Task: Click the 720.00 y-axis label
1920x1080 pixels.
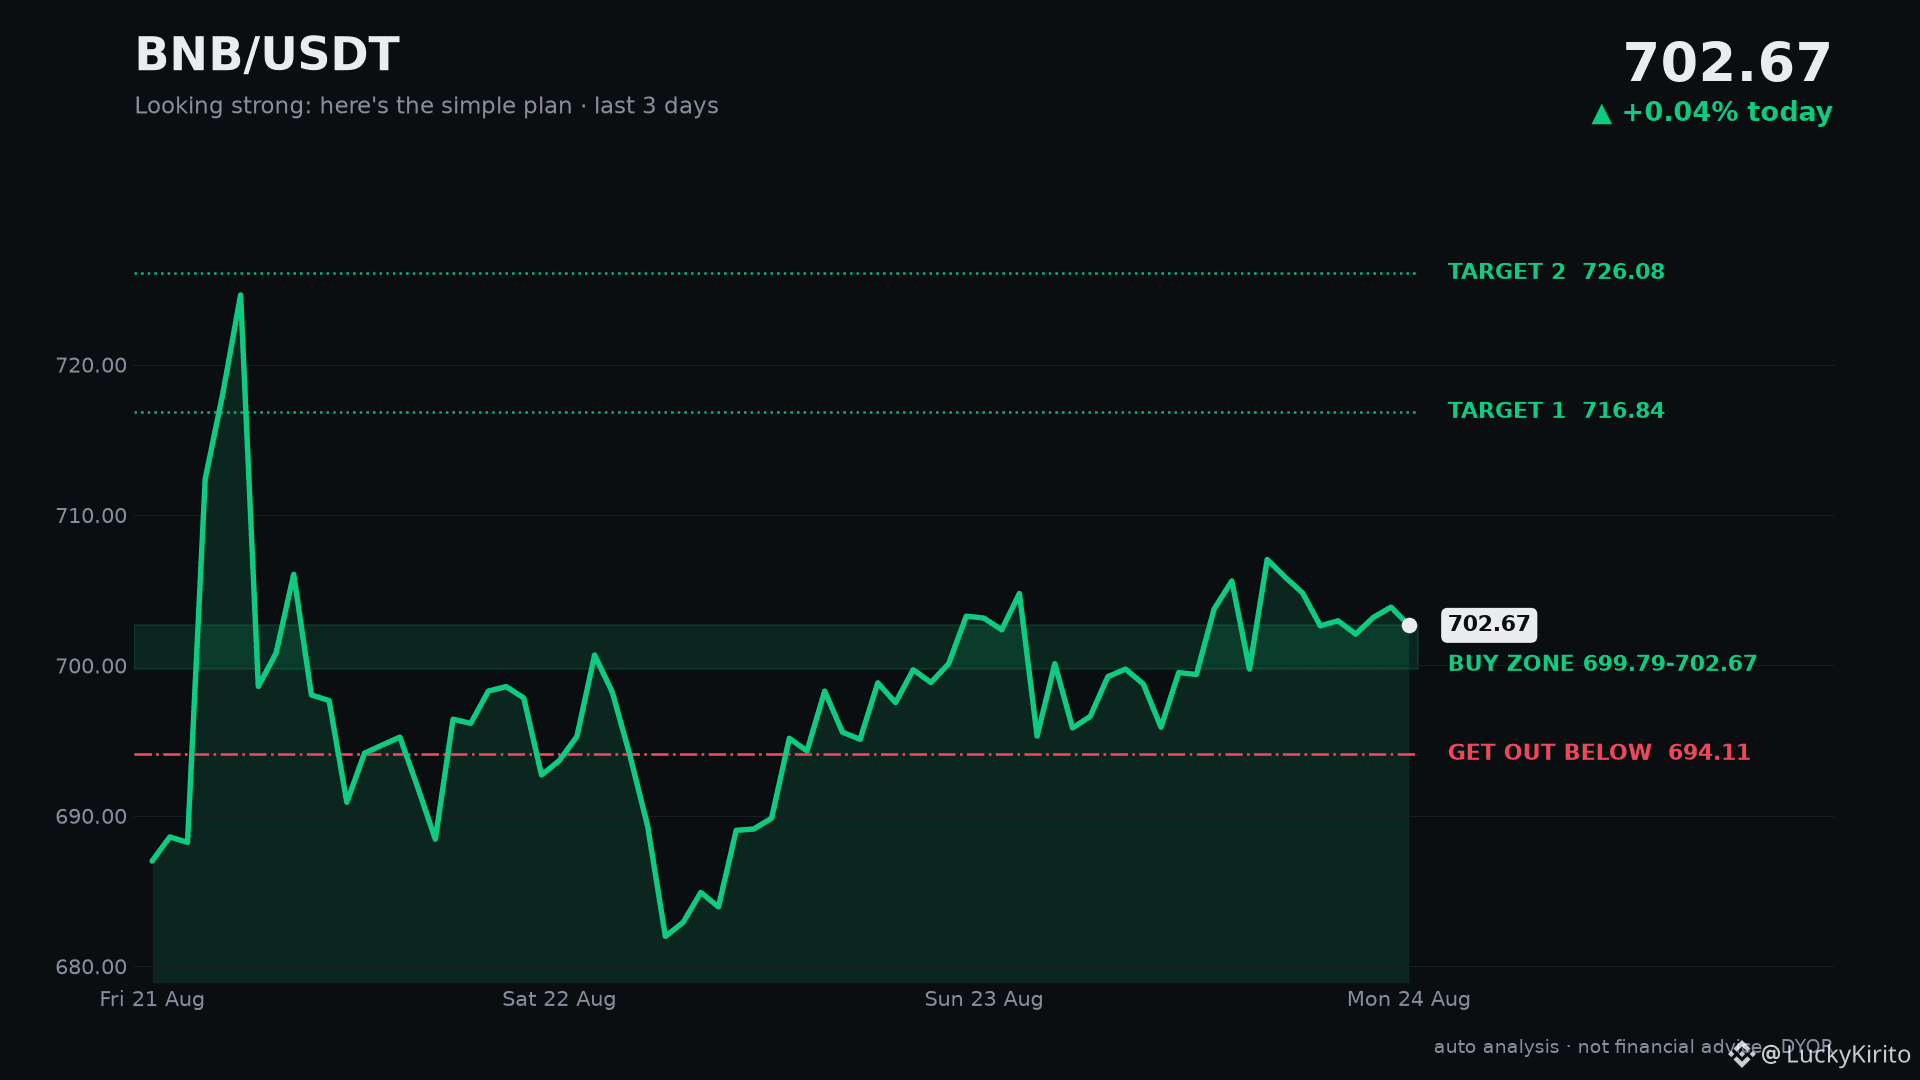Action: pyautogui.click(x=91, y=366)
